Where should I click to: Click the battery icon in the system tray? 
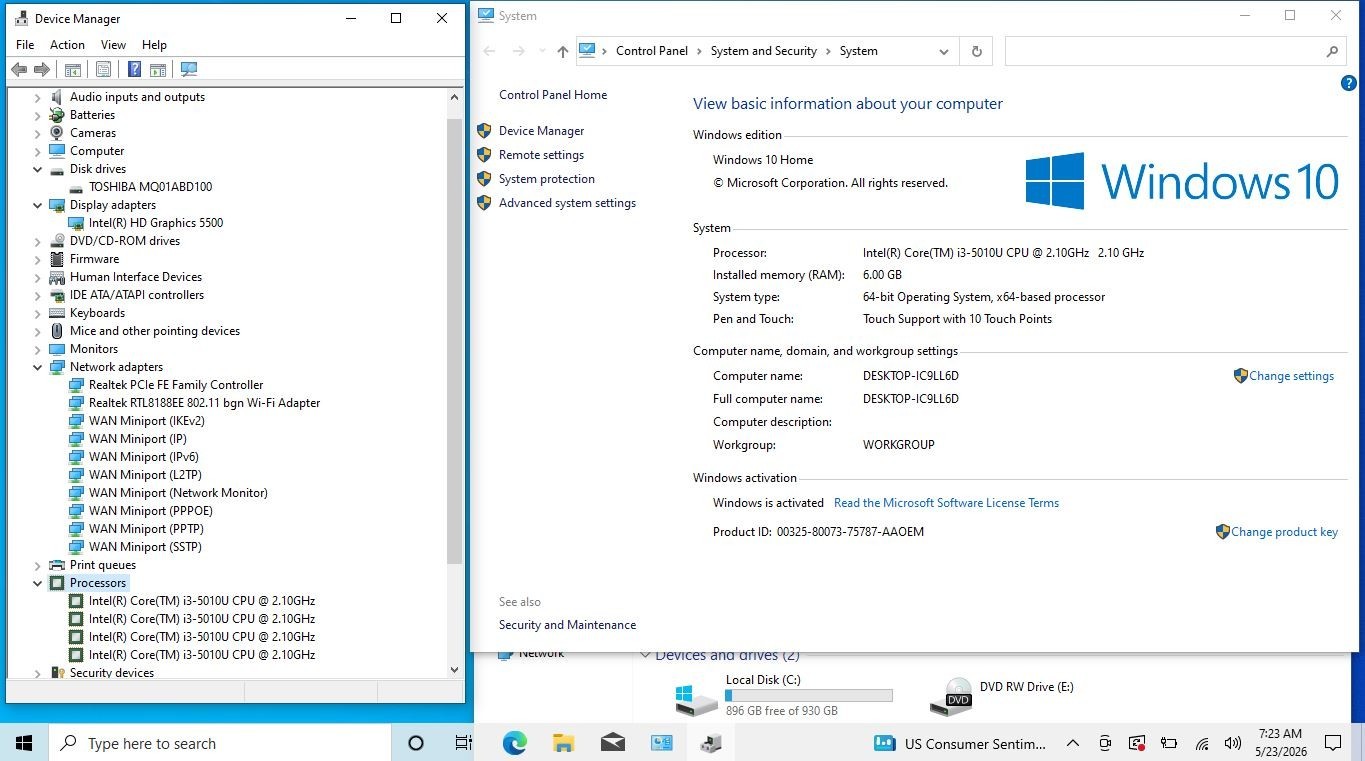[1169, 743]
